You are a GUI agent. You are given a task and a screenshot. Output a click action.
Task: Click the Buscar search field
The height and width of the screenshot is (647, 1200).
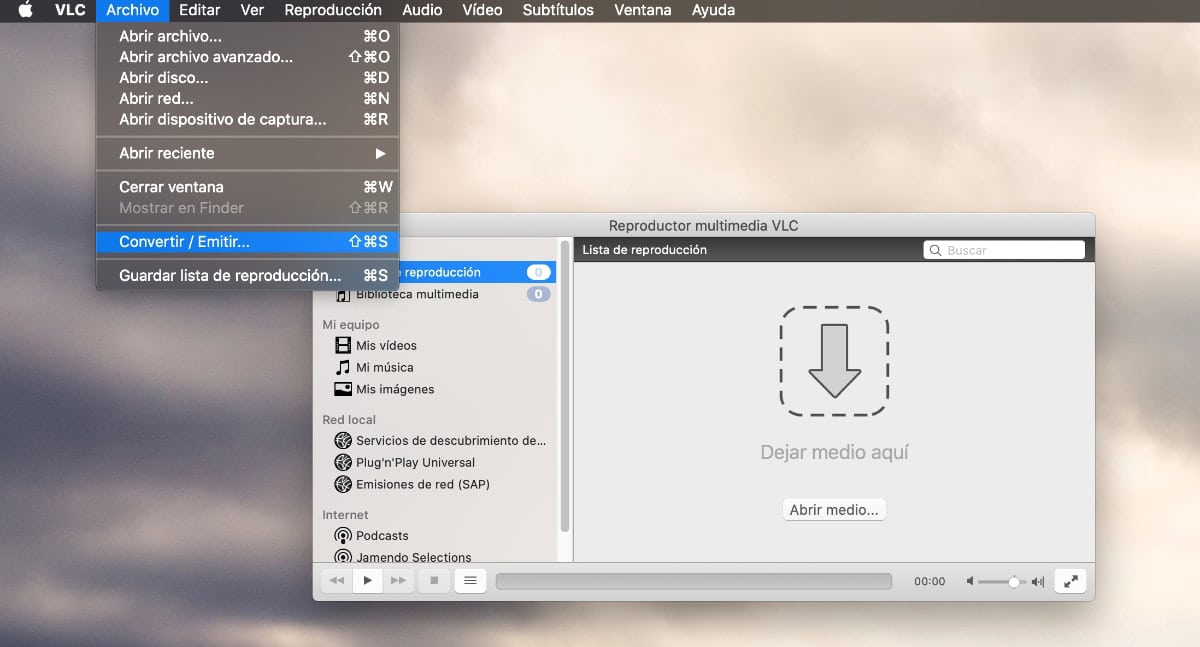1004,250
